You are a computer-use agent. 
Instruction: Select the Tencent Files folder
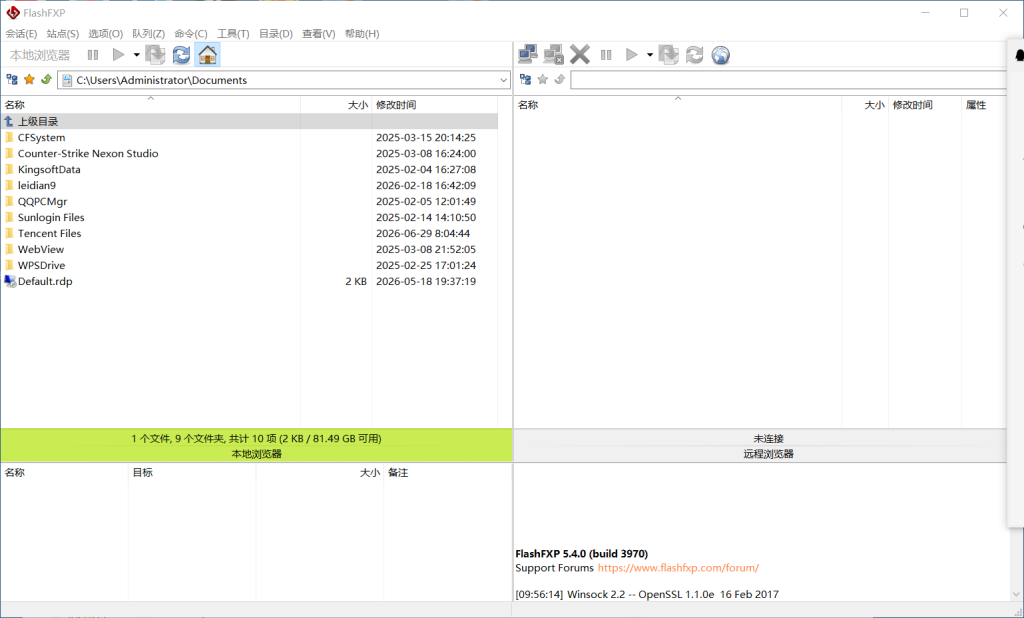point(249,233)
